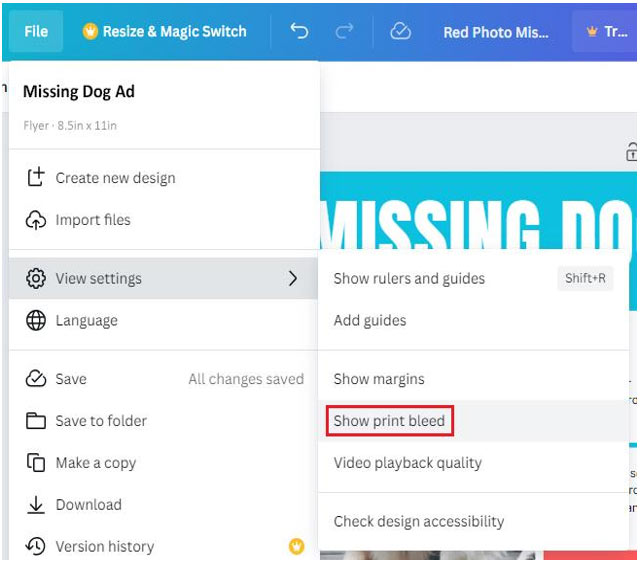This screenshot has width=640, height=564.
Task: Choose Make a copy from menu
Action: pyautogui.click(x=95, y=463)
